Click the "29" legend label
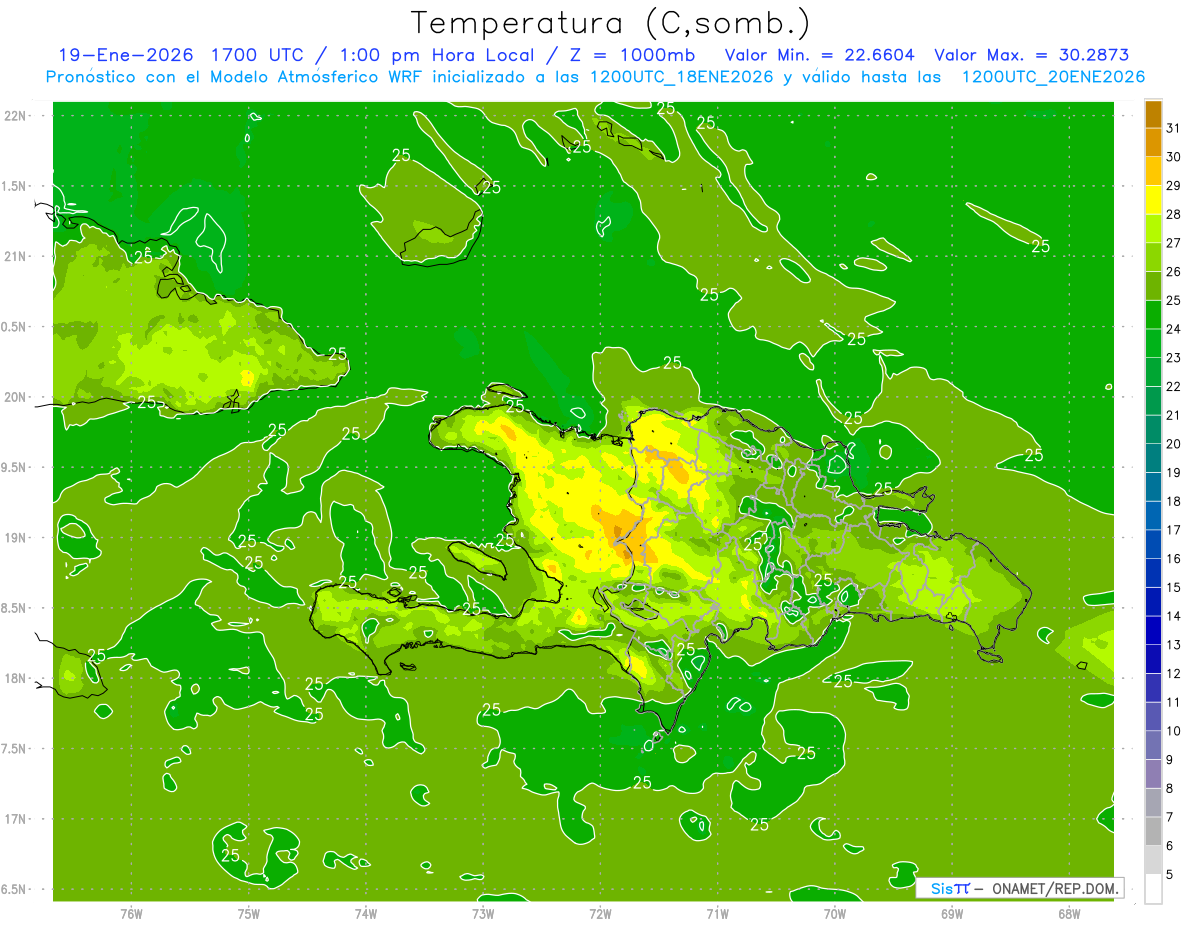The width and height of the screenshot is (1200, 927). (1174, 186)
